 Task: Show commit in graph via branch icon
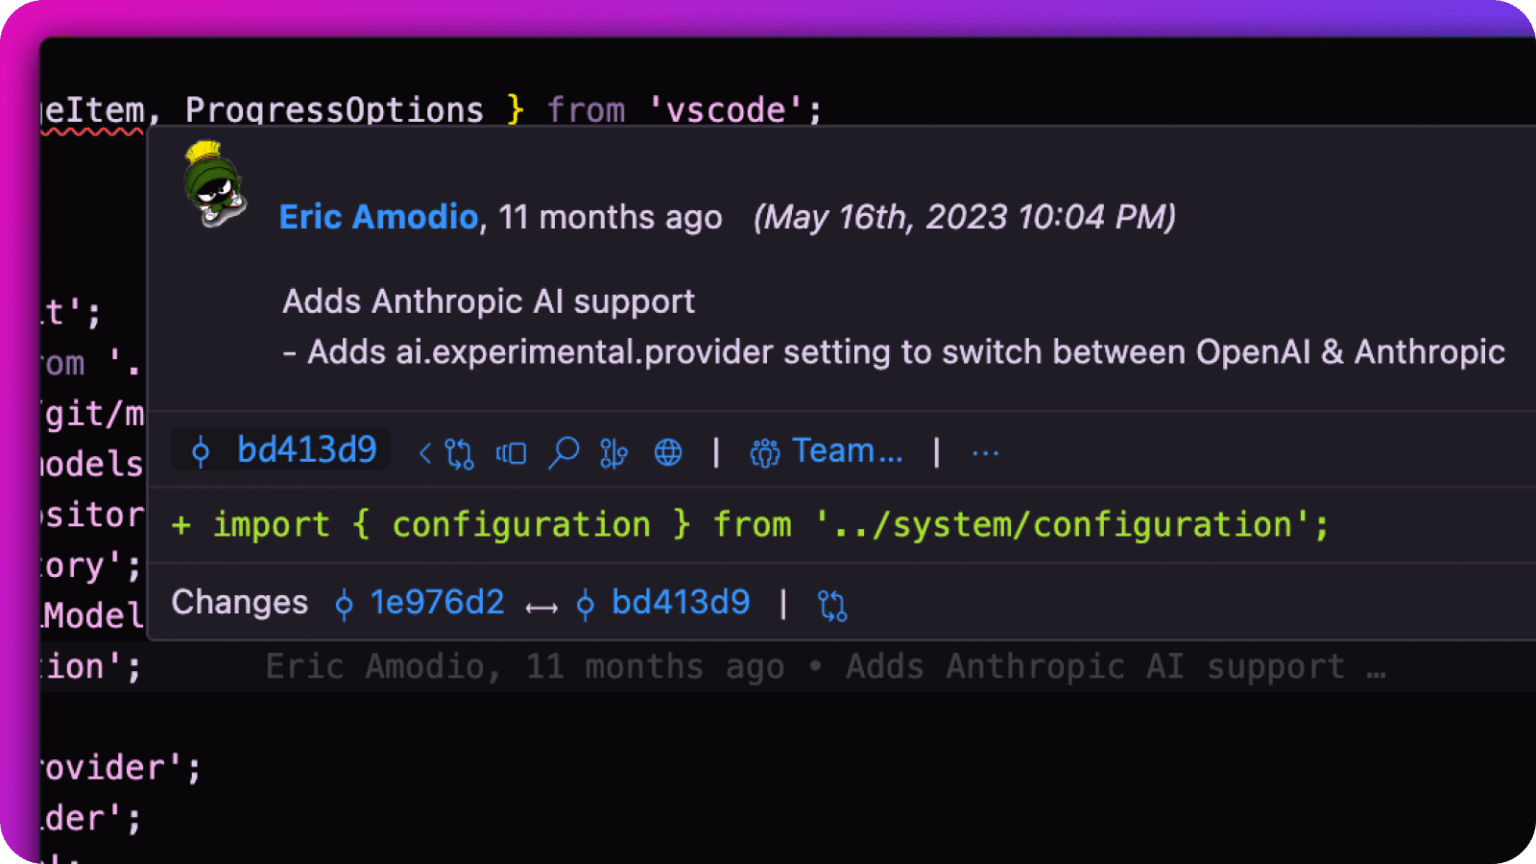pos(613,453)
